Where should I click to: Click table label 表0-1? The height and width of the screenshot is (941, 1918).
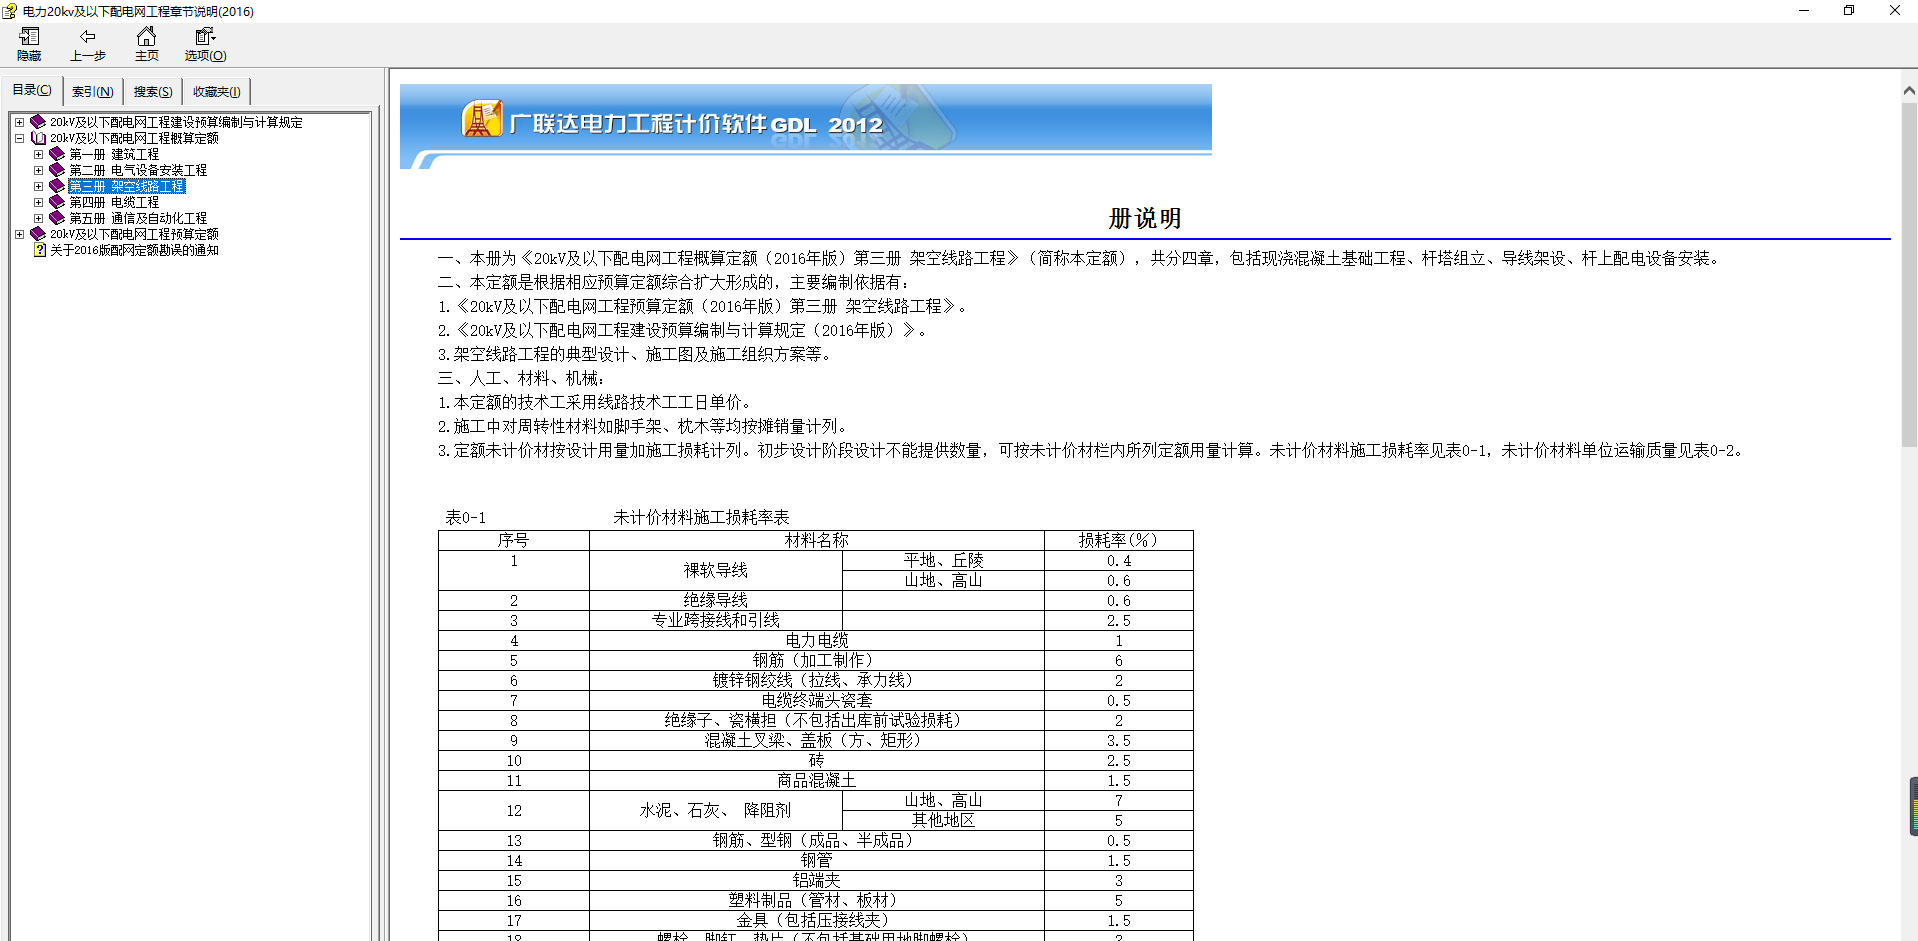click(465, 517)
